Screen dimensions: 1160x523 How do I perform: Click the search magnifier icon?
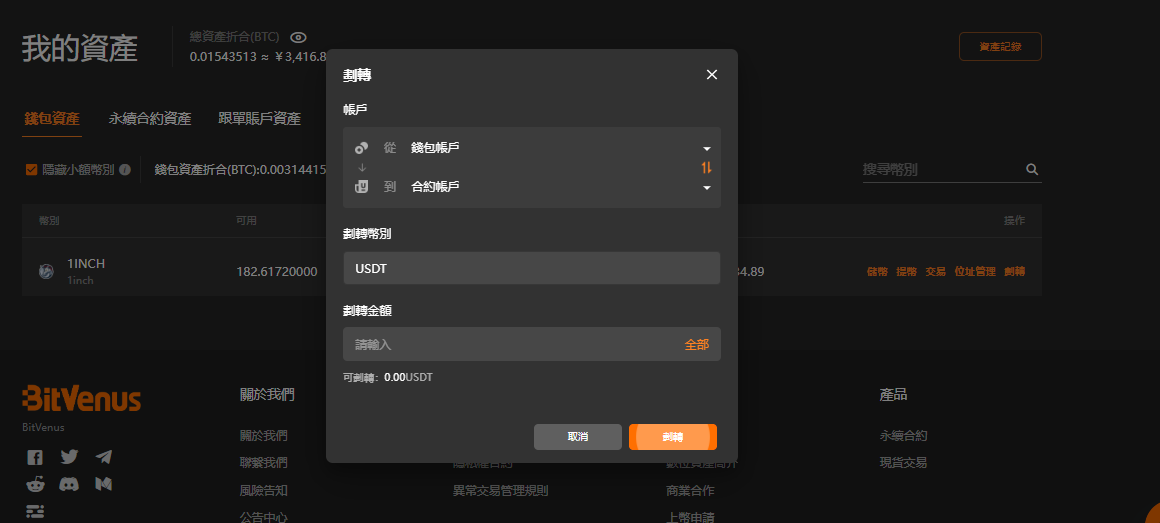coord(1032,169)
